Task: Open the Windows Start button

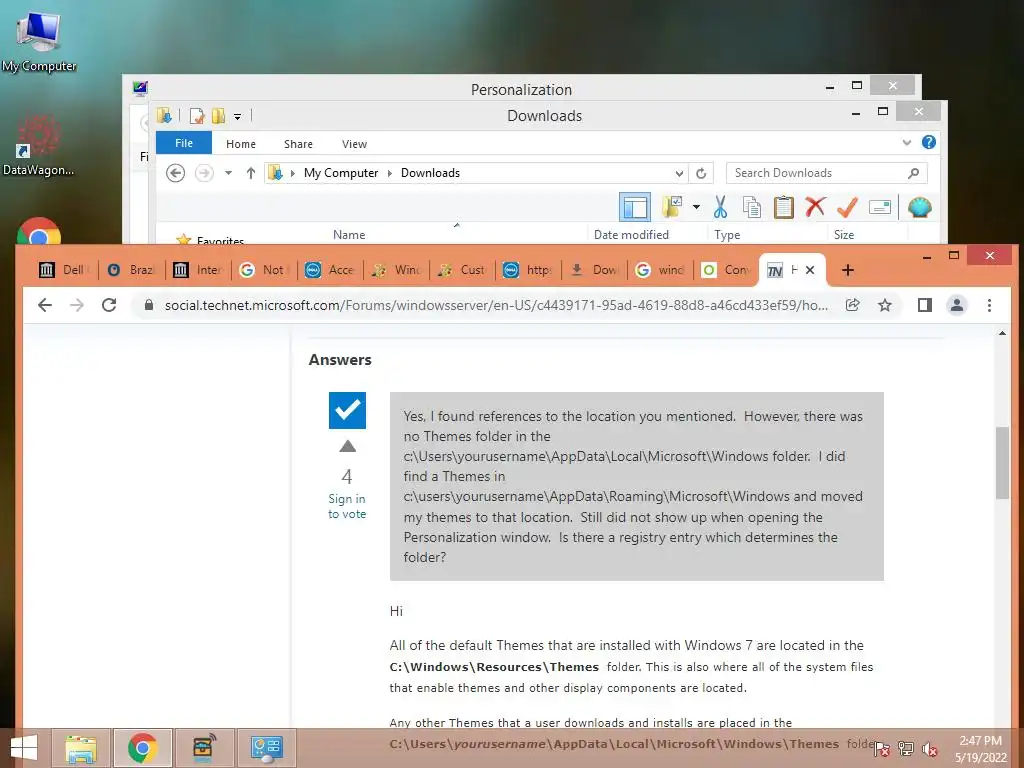Action: (24, 748)
